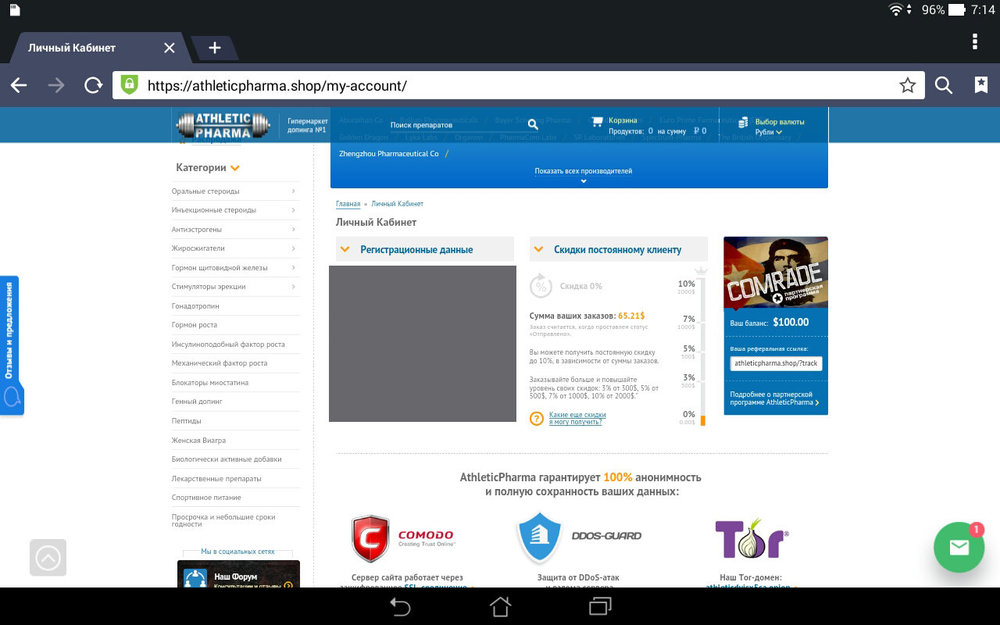Viewport: 1000px width, 625px height.
Task: Click the search magnifier in site header
Action: [533, 125]
